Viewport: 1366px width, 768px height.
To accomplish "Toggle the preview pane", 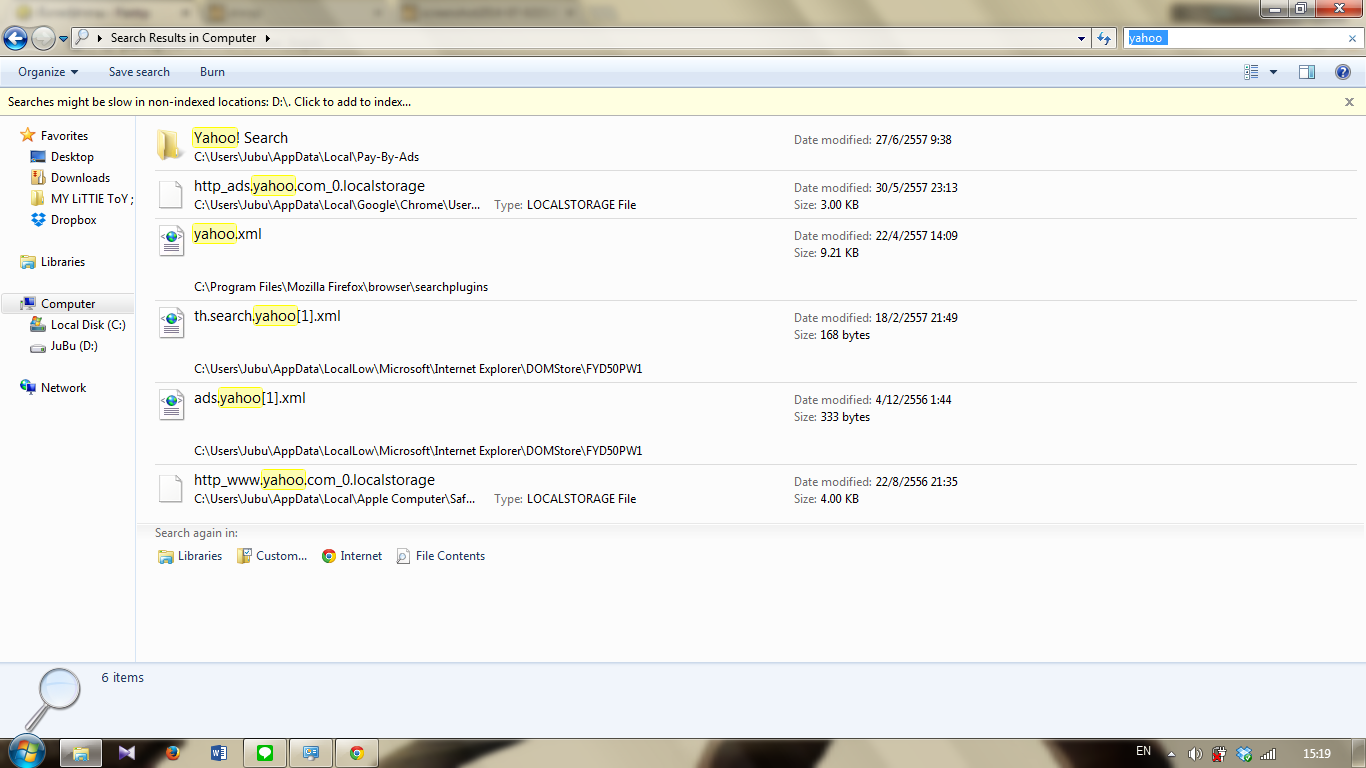I will click(1307, 72).
